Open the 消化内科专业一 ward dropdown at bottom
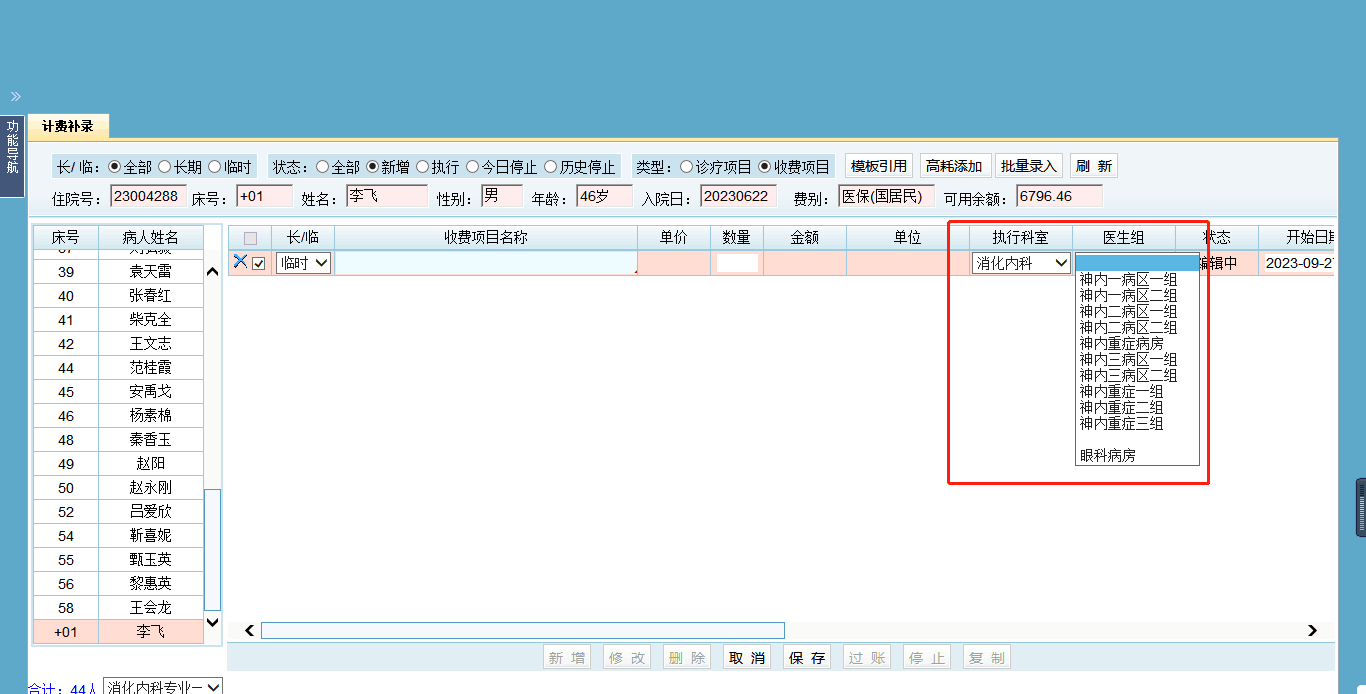 tap(163, 688)
